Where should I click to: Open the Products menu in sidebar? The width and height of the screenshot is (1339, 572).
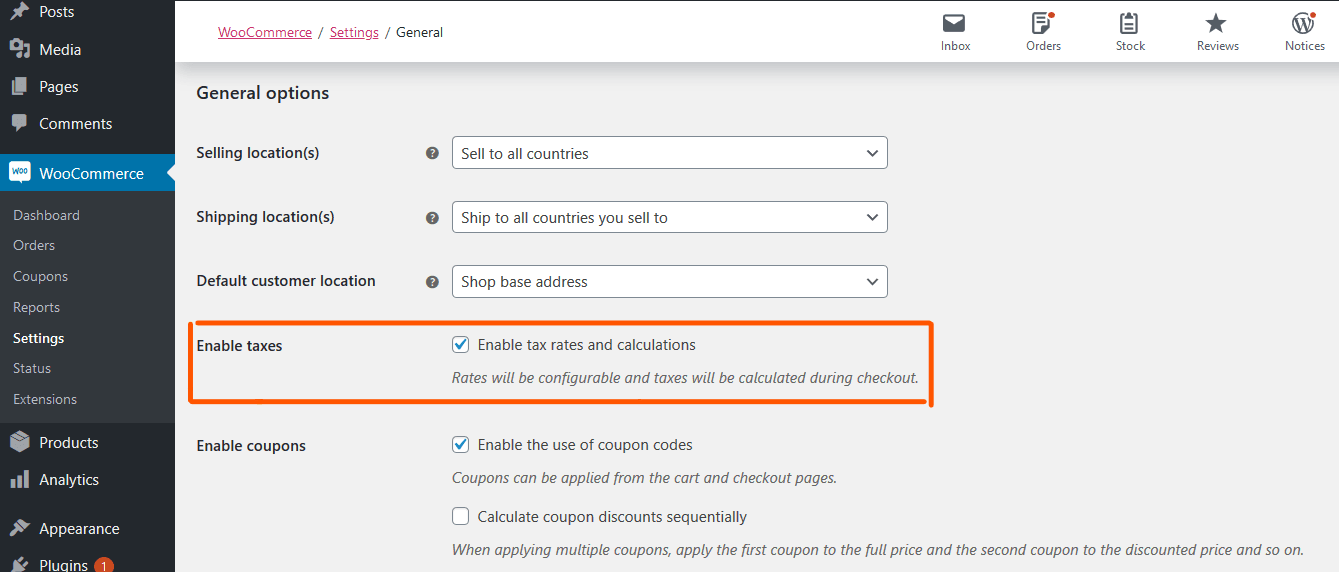68,443
